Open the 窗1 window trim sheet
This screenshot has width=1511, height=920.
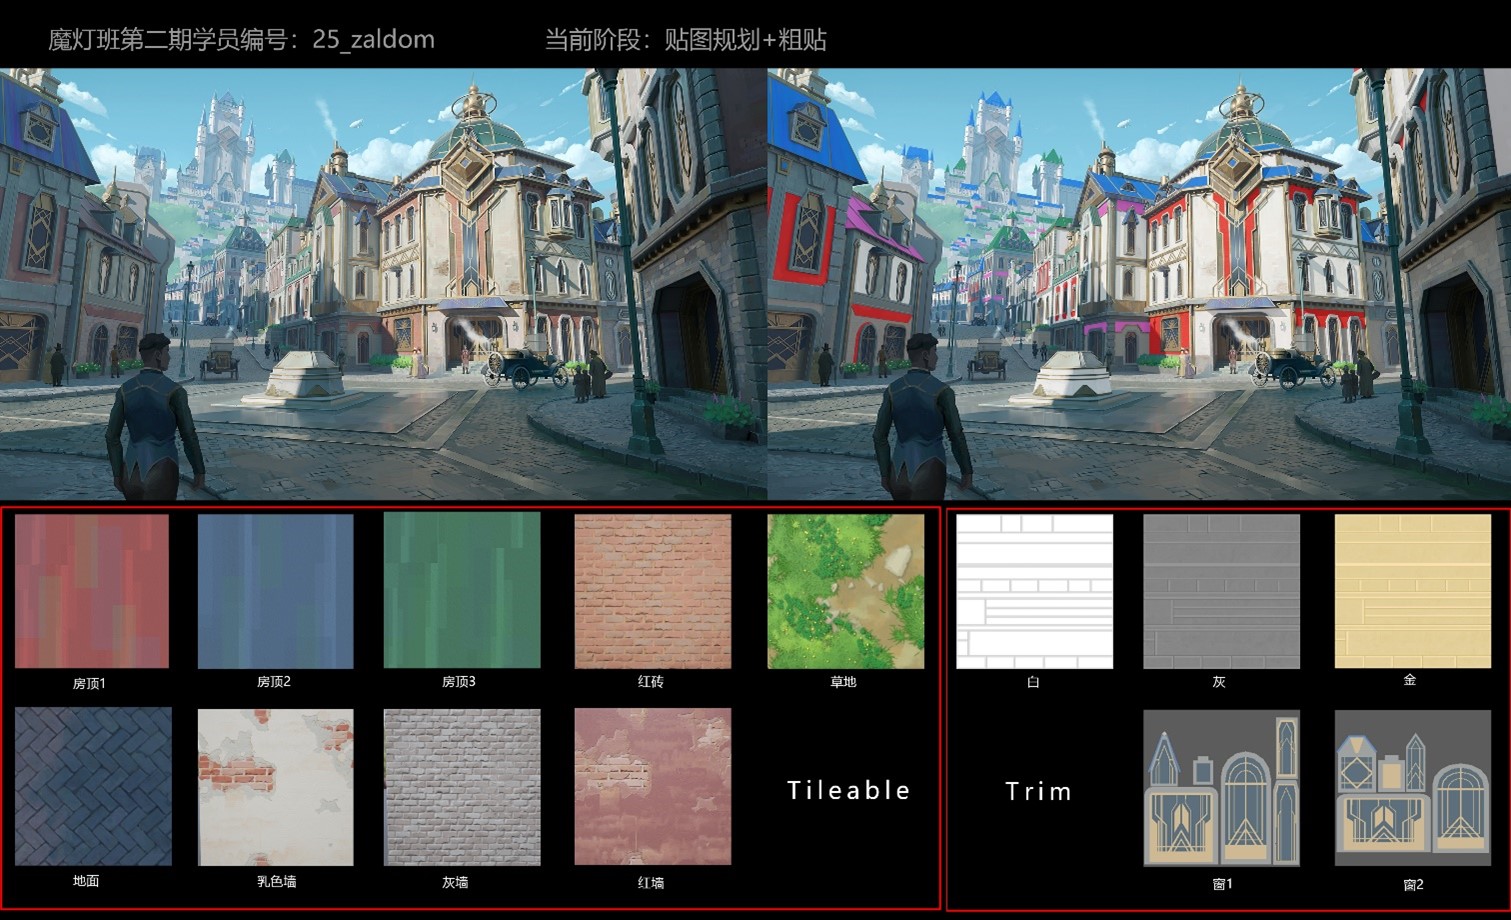(1221, 788)
